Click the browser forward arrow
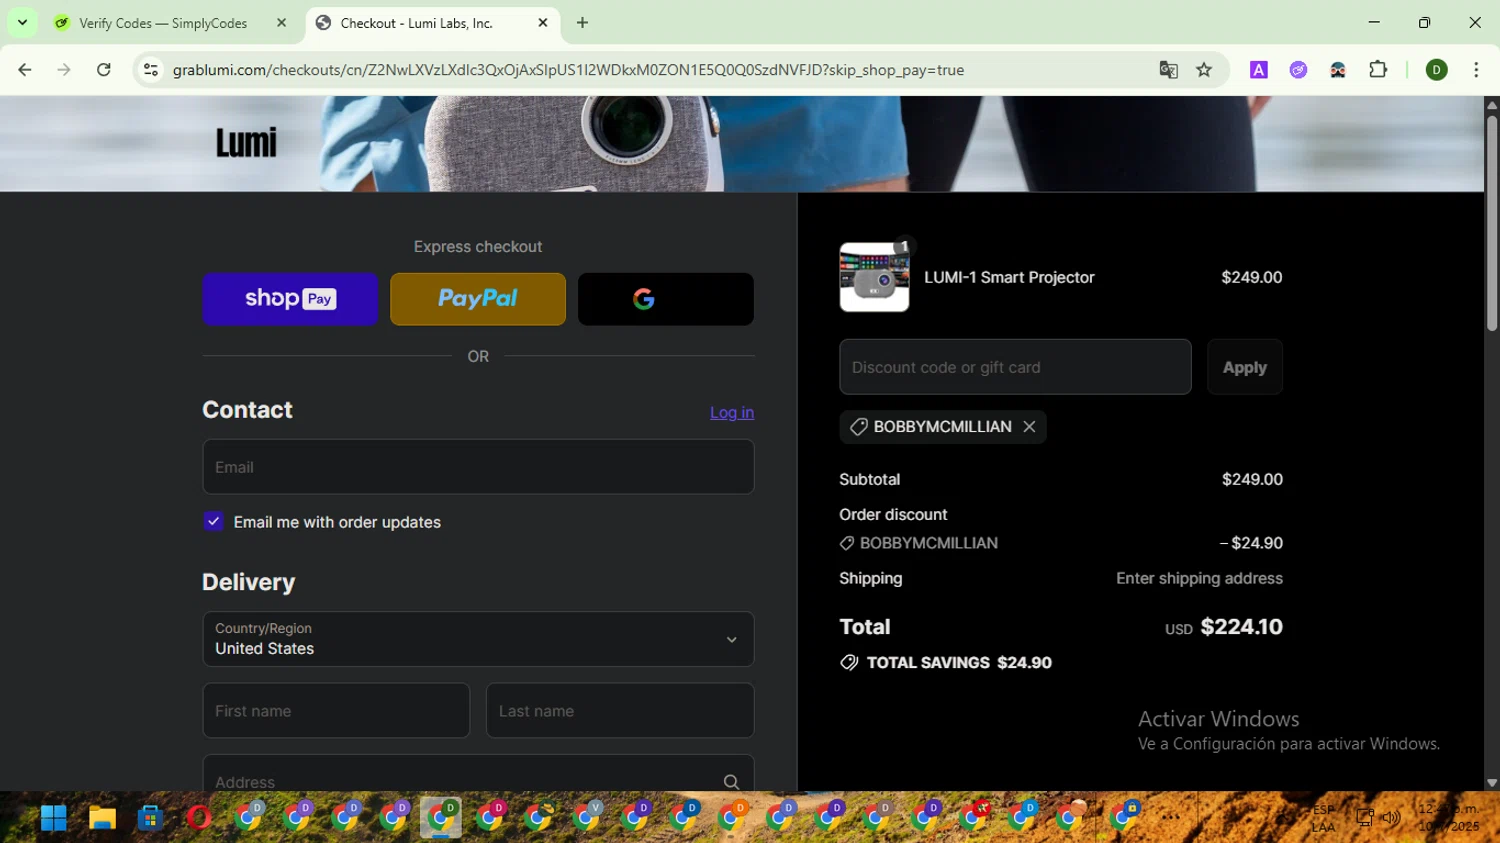The image size is (1500, 843). coord(64,70)
